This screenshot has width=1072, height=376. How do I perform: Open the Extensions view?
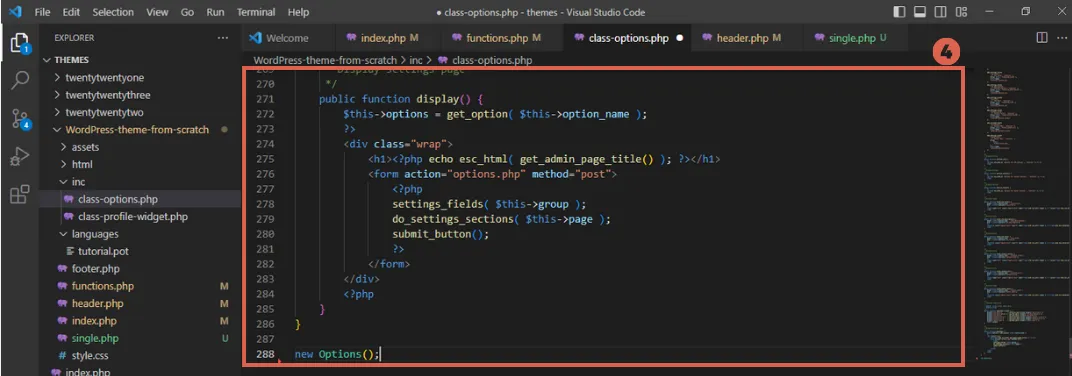pos(19,195)
